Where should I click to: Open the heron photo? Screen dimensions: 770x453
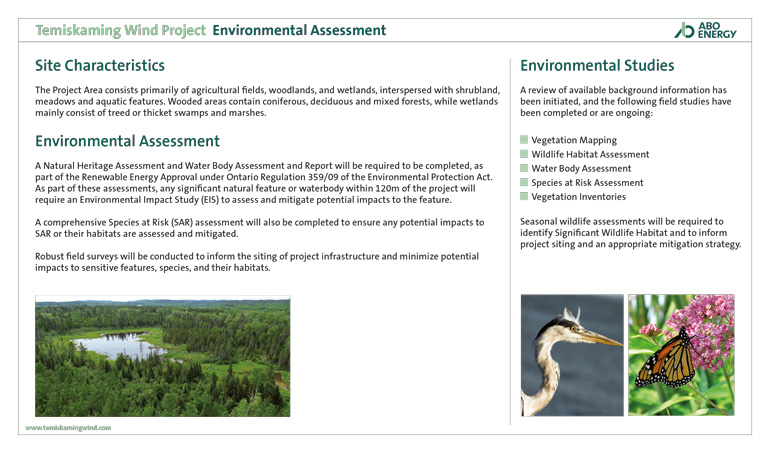point(571,355)
